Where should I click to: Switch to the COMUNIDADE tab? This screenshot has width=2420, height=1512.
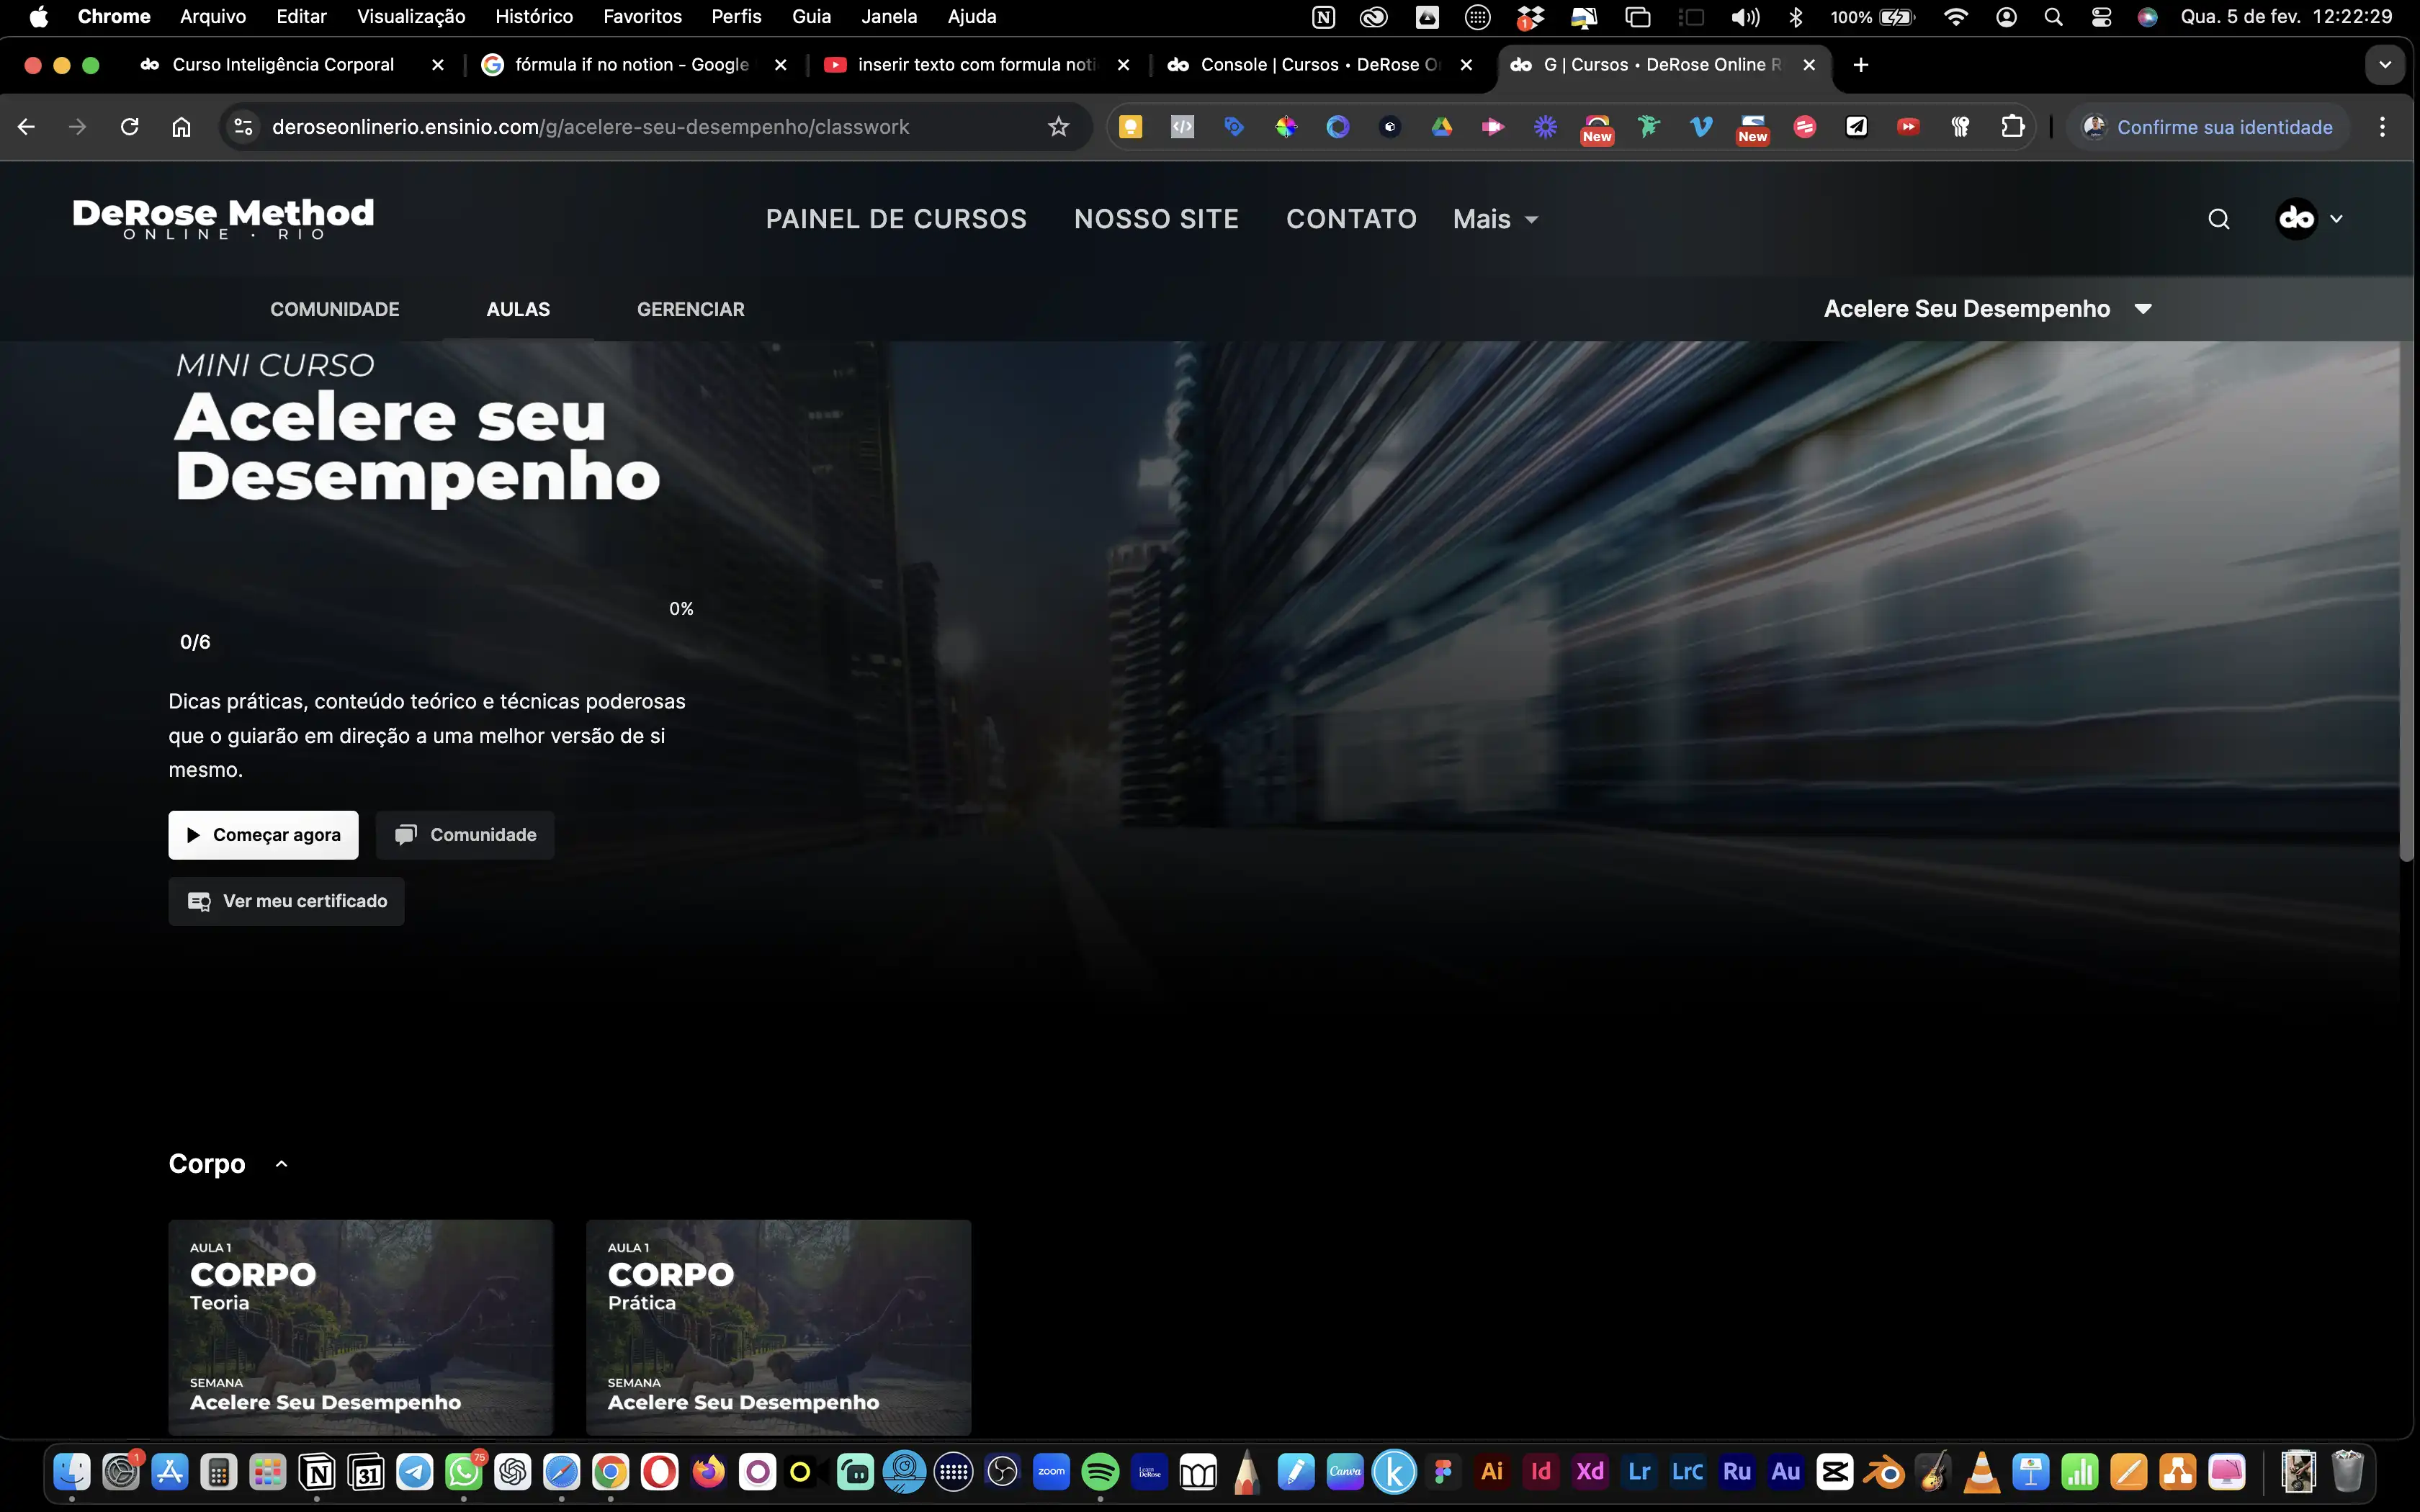334,309
